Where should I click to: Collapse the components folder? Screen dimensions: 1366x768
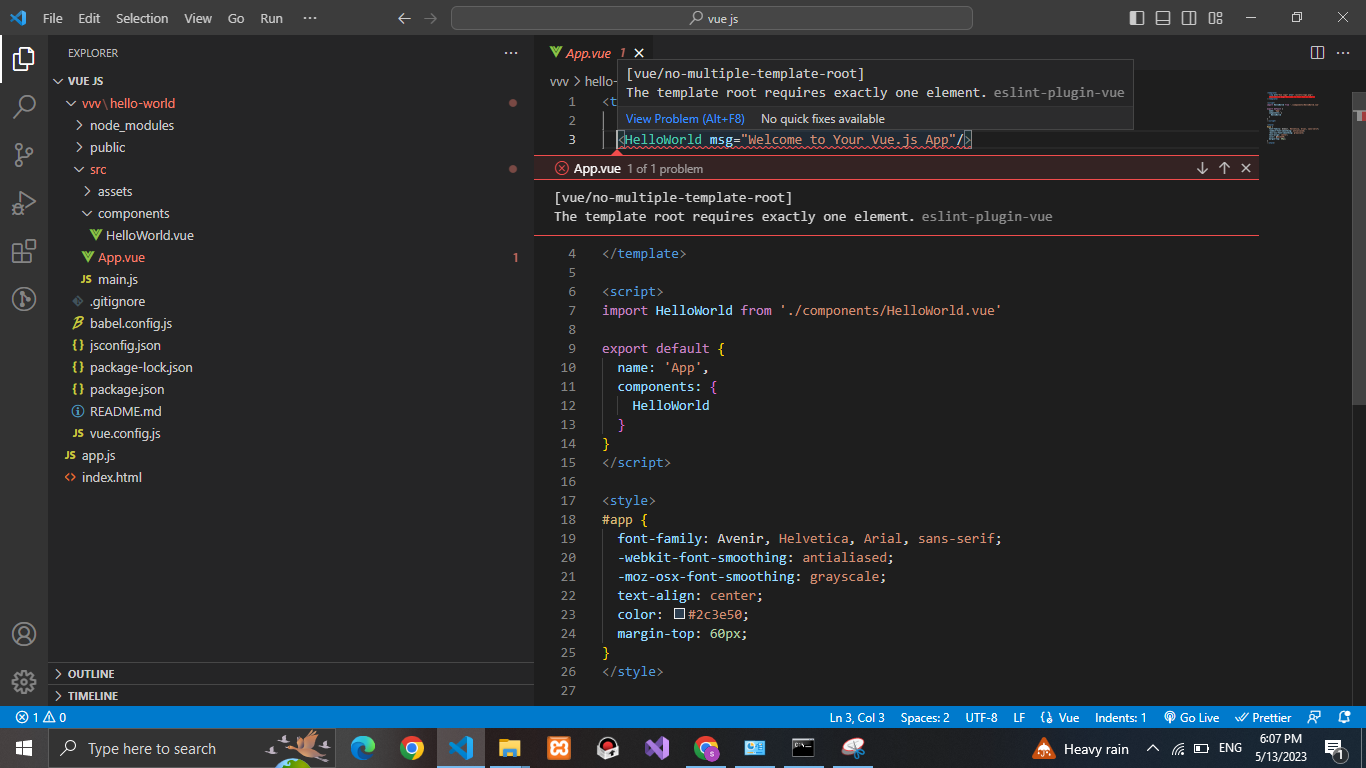pos(133,213)
